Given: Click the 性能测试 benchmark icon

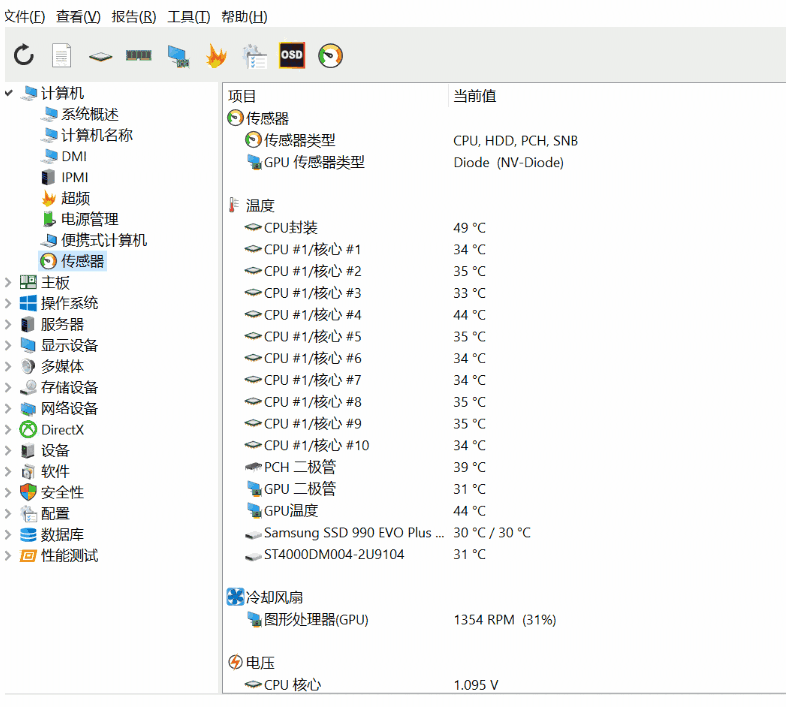Looking at the screenshot, I should pos(28,556).
